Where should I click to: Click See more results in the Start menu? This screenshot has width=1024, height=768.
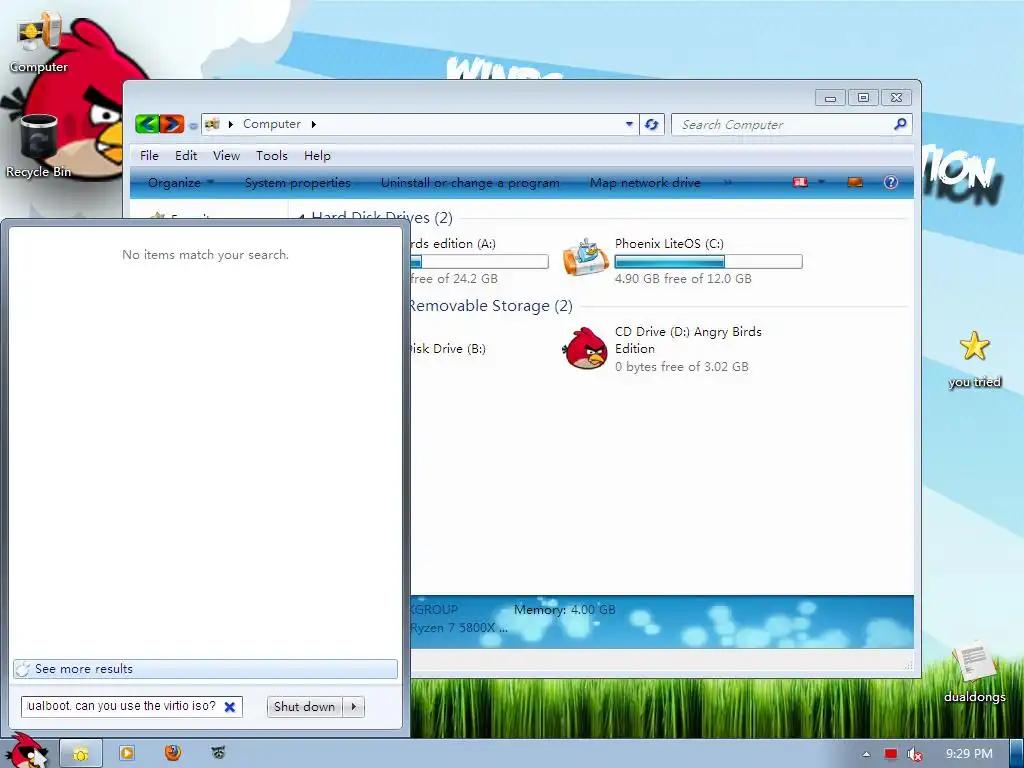tap(205, 669)
